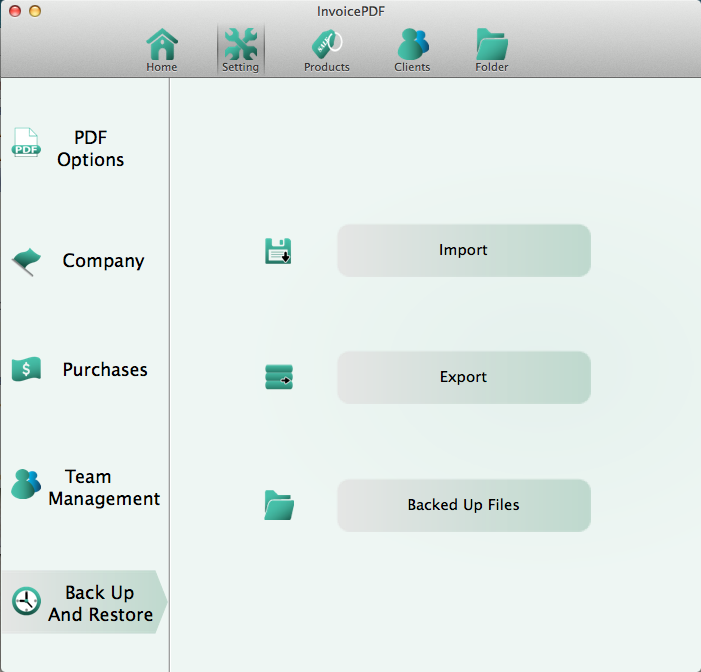Viewport: 701px width, 672px height.
Task: Go to Purchases settings section
Action: pos(105,370)
